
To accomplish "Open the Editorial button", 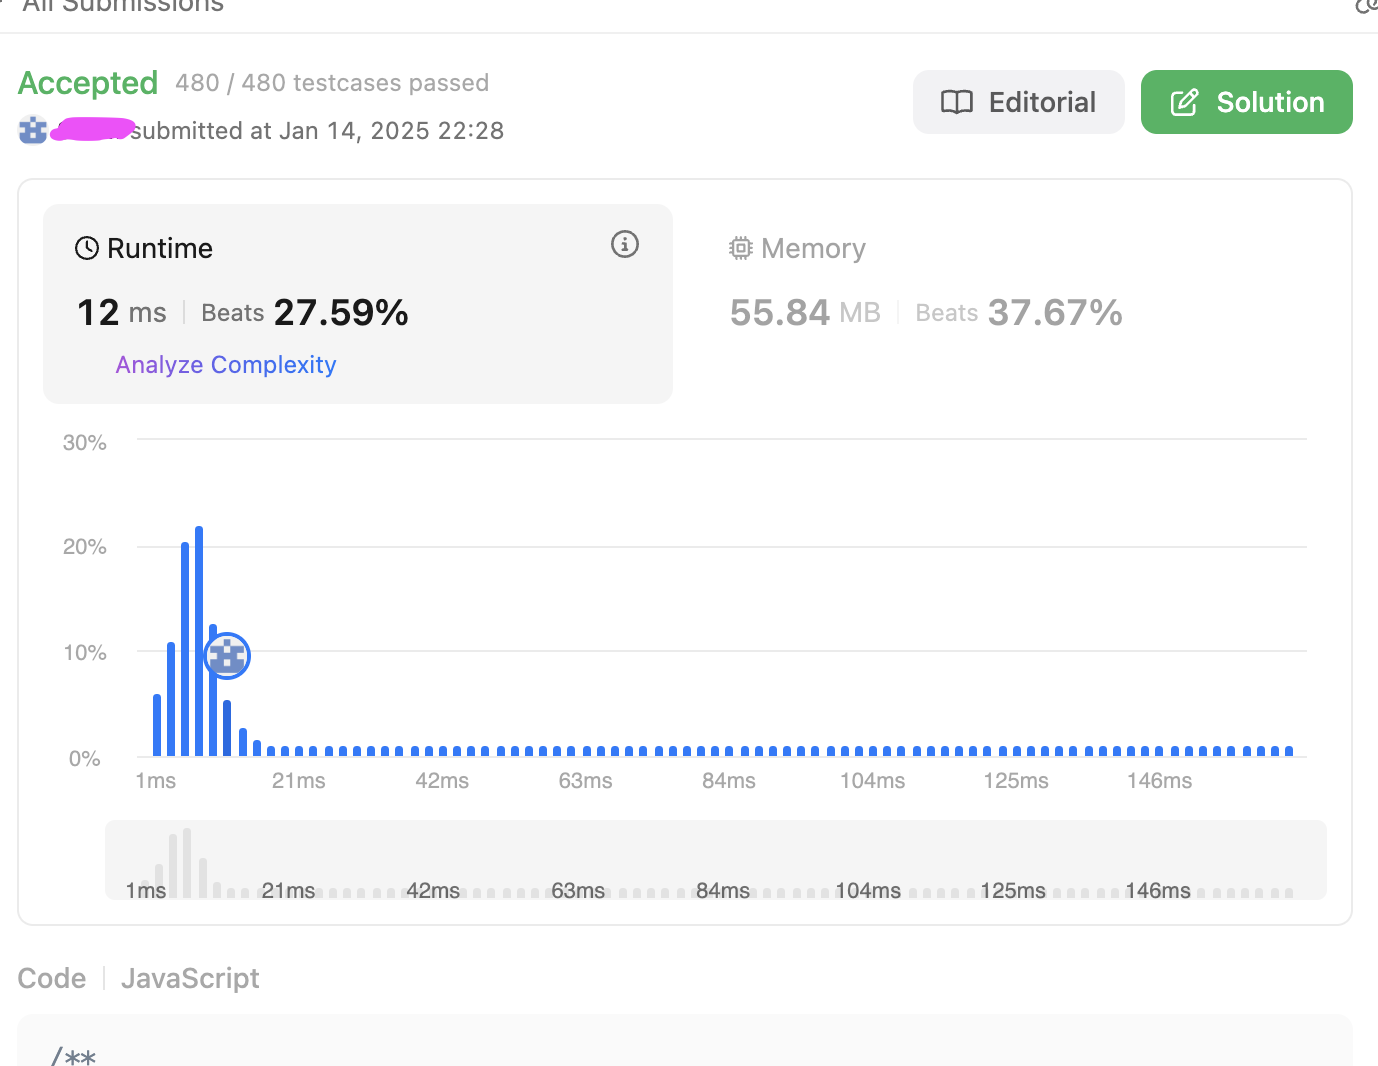I will (x=1018, y=102).
